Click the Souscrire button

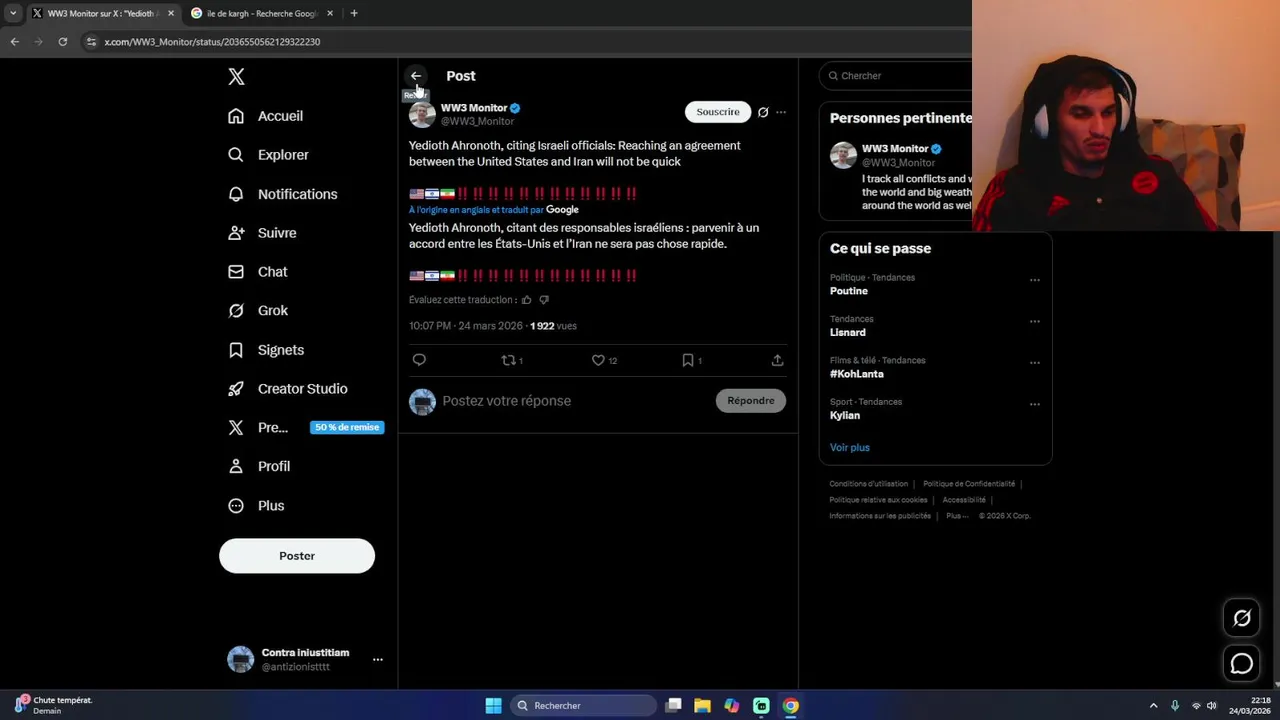[x=718, y=112]
